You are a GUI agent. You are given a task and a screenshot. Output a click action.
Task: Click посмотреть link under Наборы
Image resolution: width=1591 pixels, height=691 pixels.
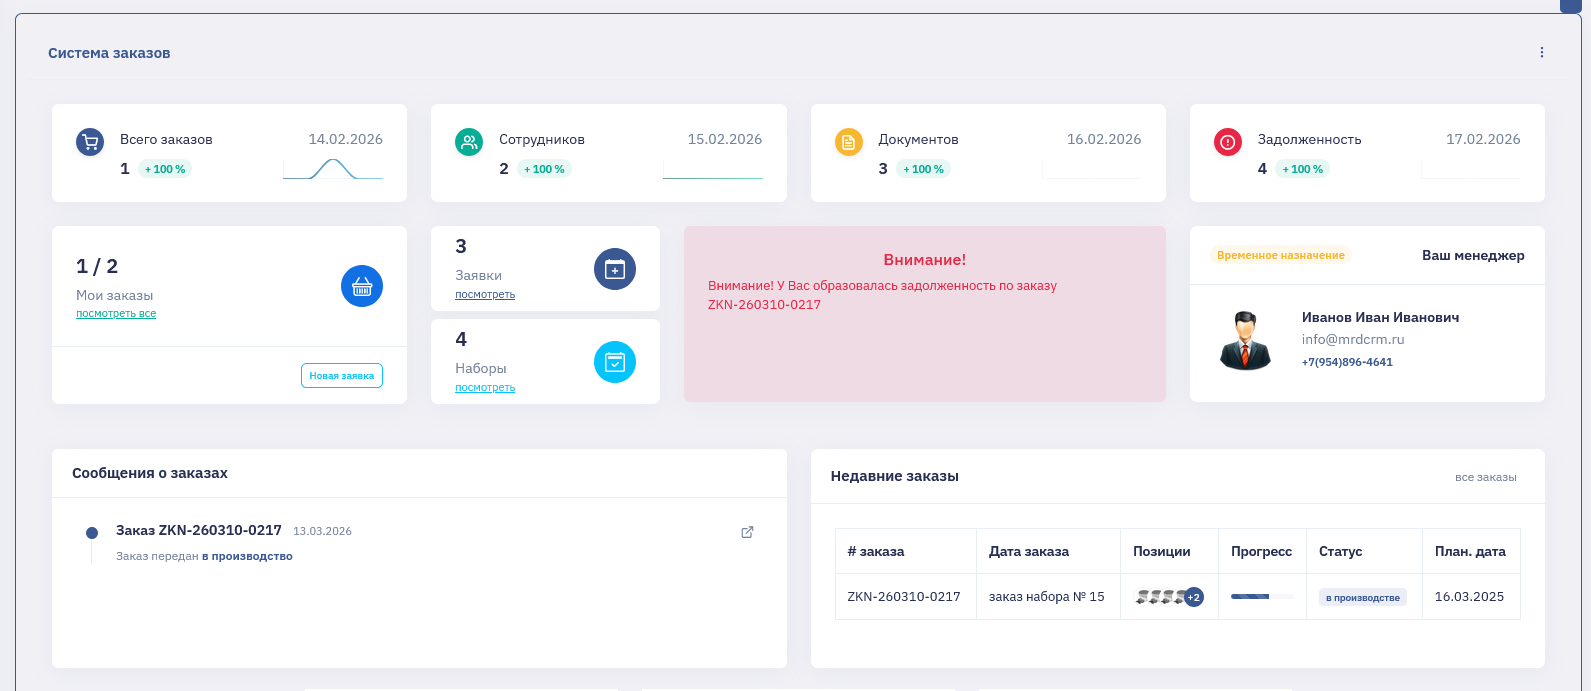tap(485, 387)
